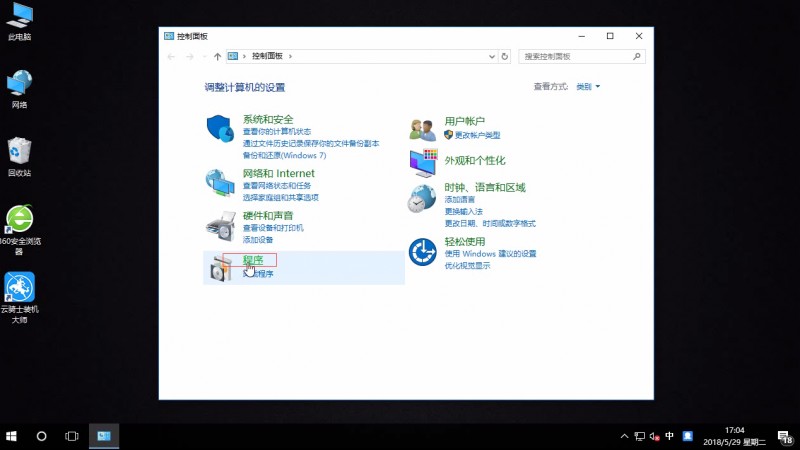Select the 360安全浏览器 desktop shortcut
Screen dimensions: 800x450
click(19, 230)
